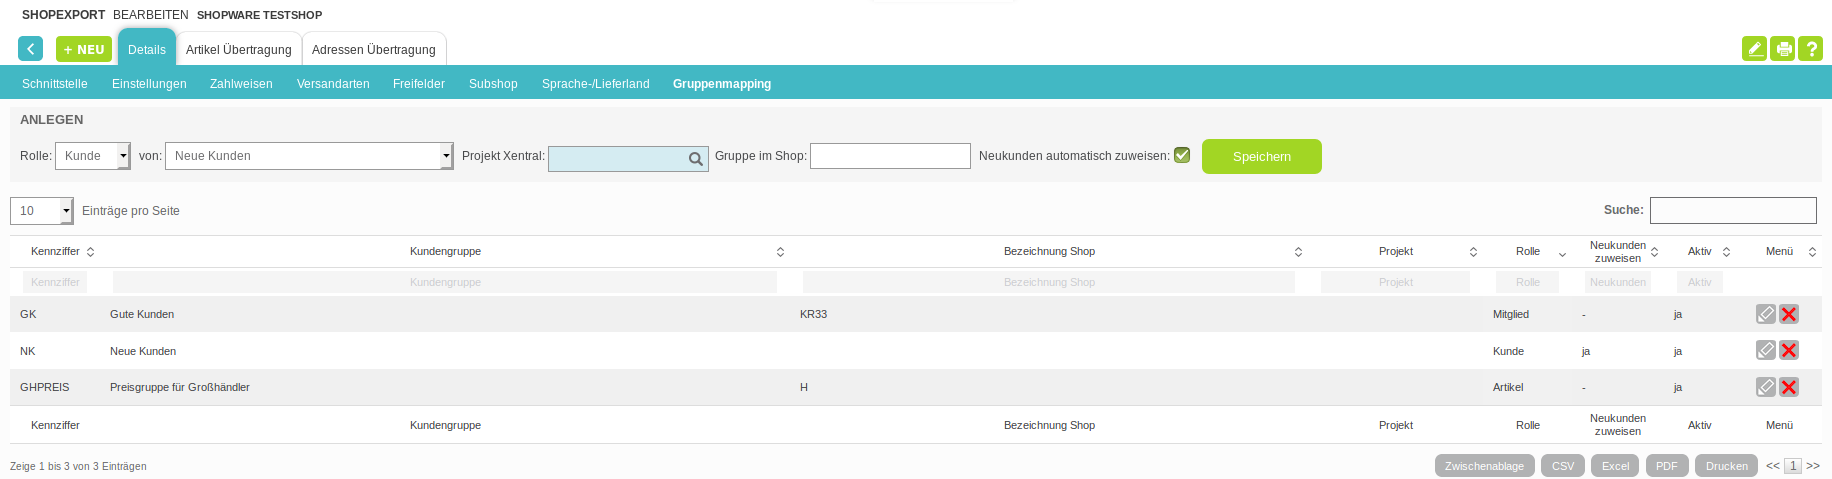The height and width of the screenshot is (479, 1832).
Task: Click the back arrow icon
Action: pyautogui.click(x=30, y=49)
